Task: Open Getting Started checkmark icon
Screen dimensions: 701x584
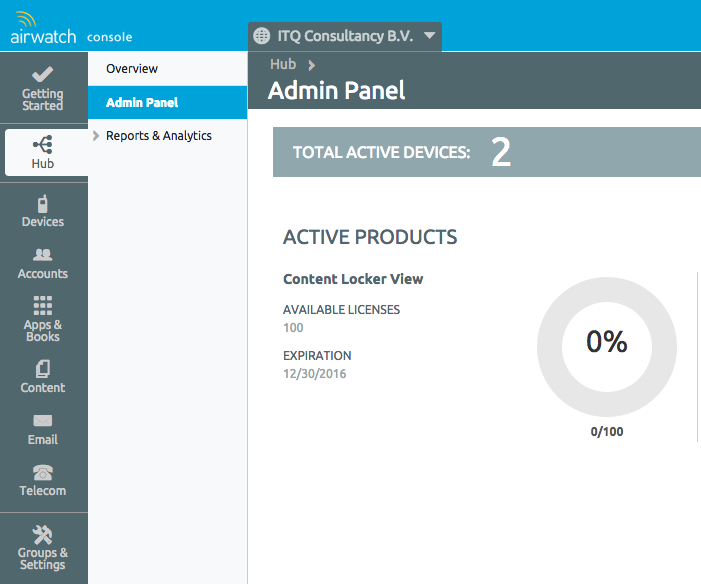Action: 43,75
